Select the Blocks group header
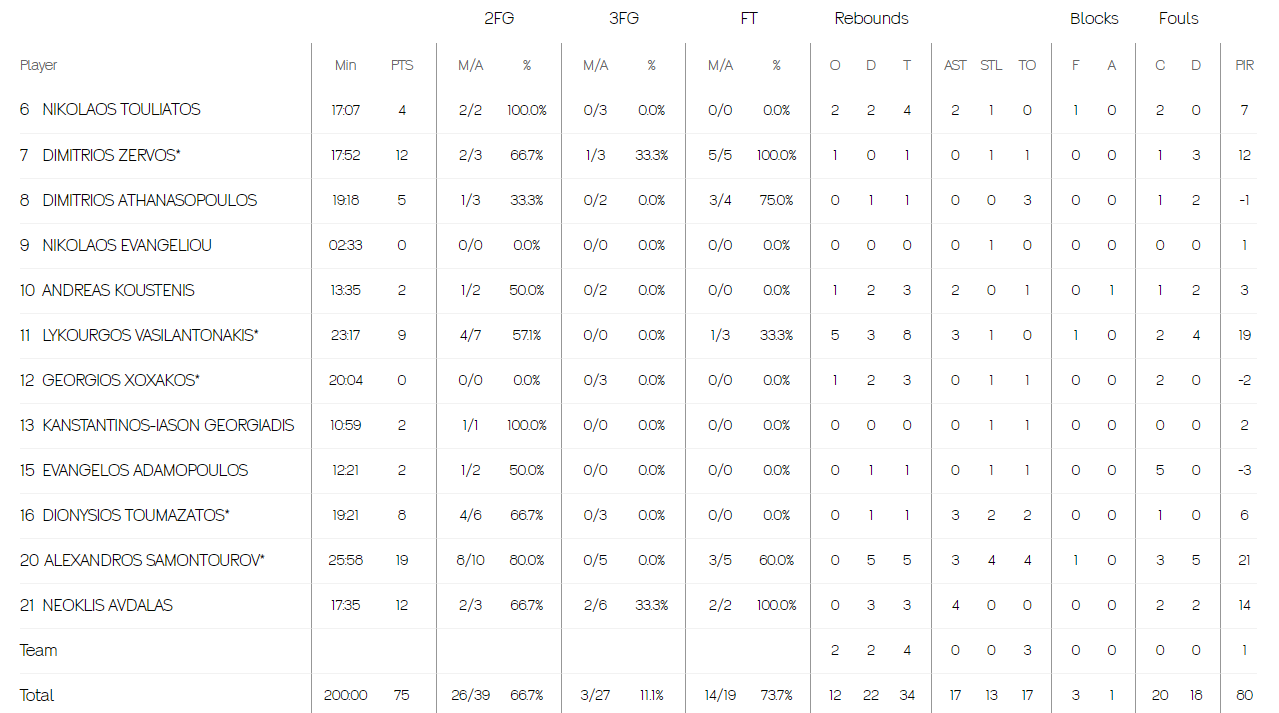This screenshot has width=1279, height=713. click(1094, 18)
